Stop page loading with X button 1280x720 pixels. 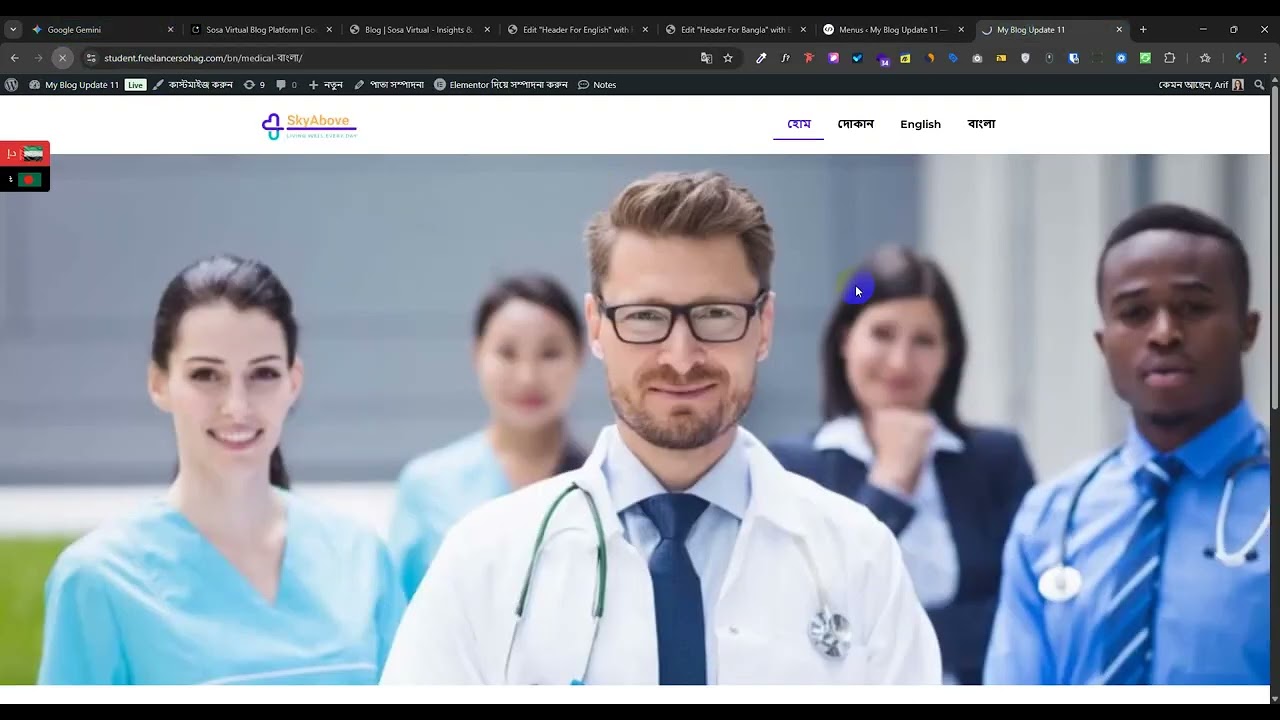[62, 58]
